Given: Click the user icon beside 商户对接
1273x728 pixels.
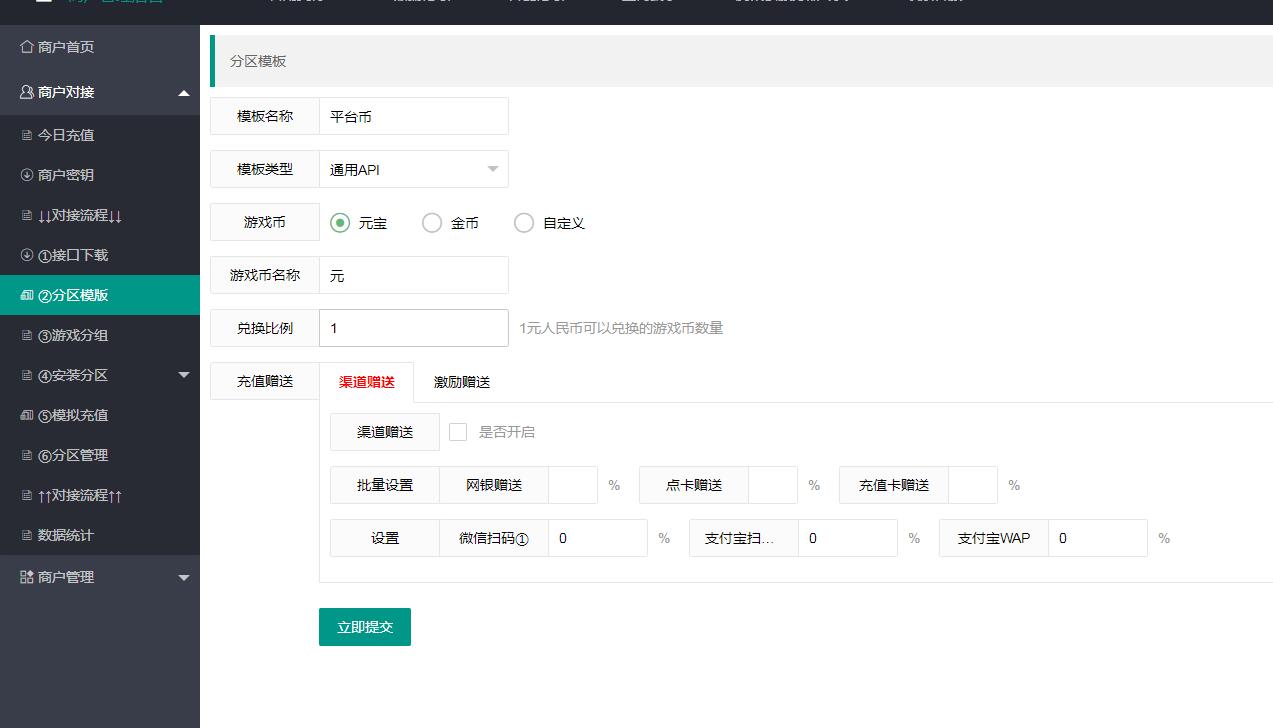Looking at the screenshot, I should coord(27,92).
